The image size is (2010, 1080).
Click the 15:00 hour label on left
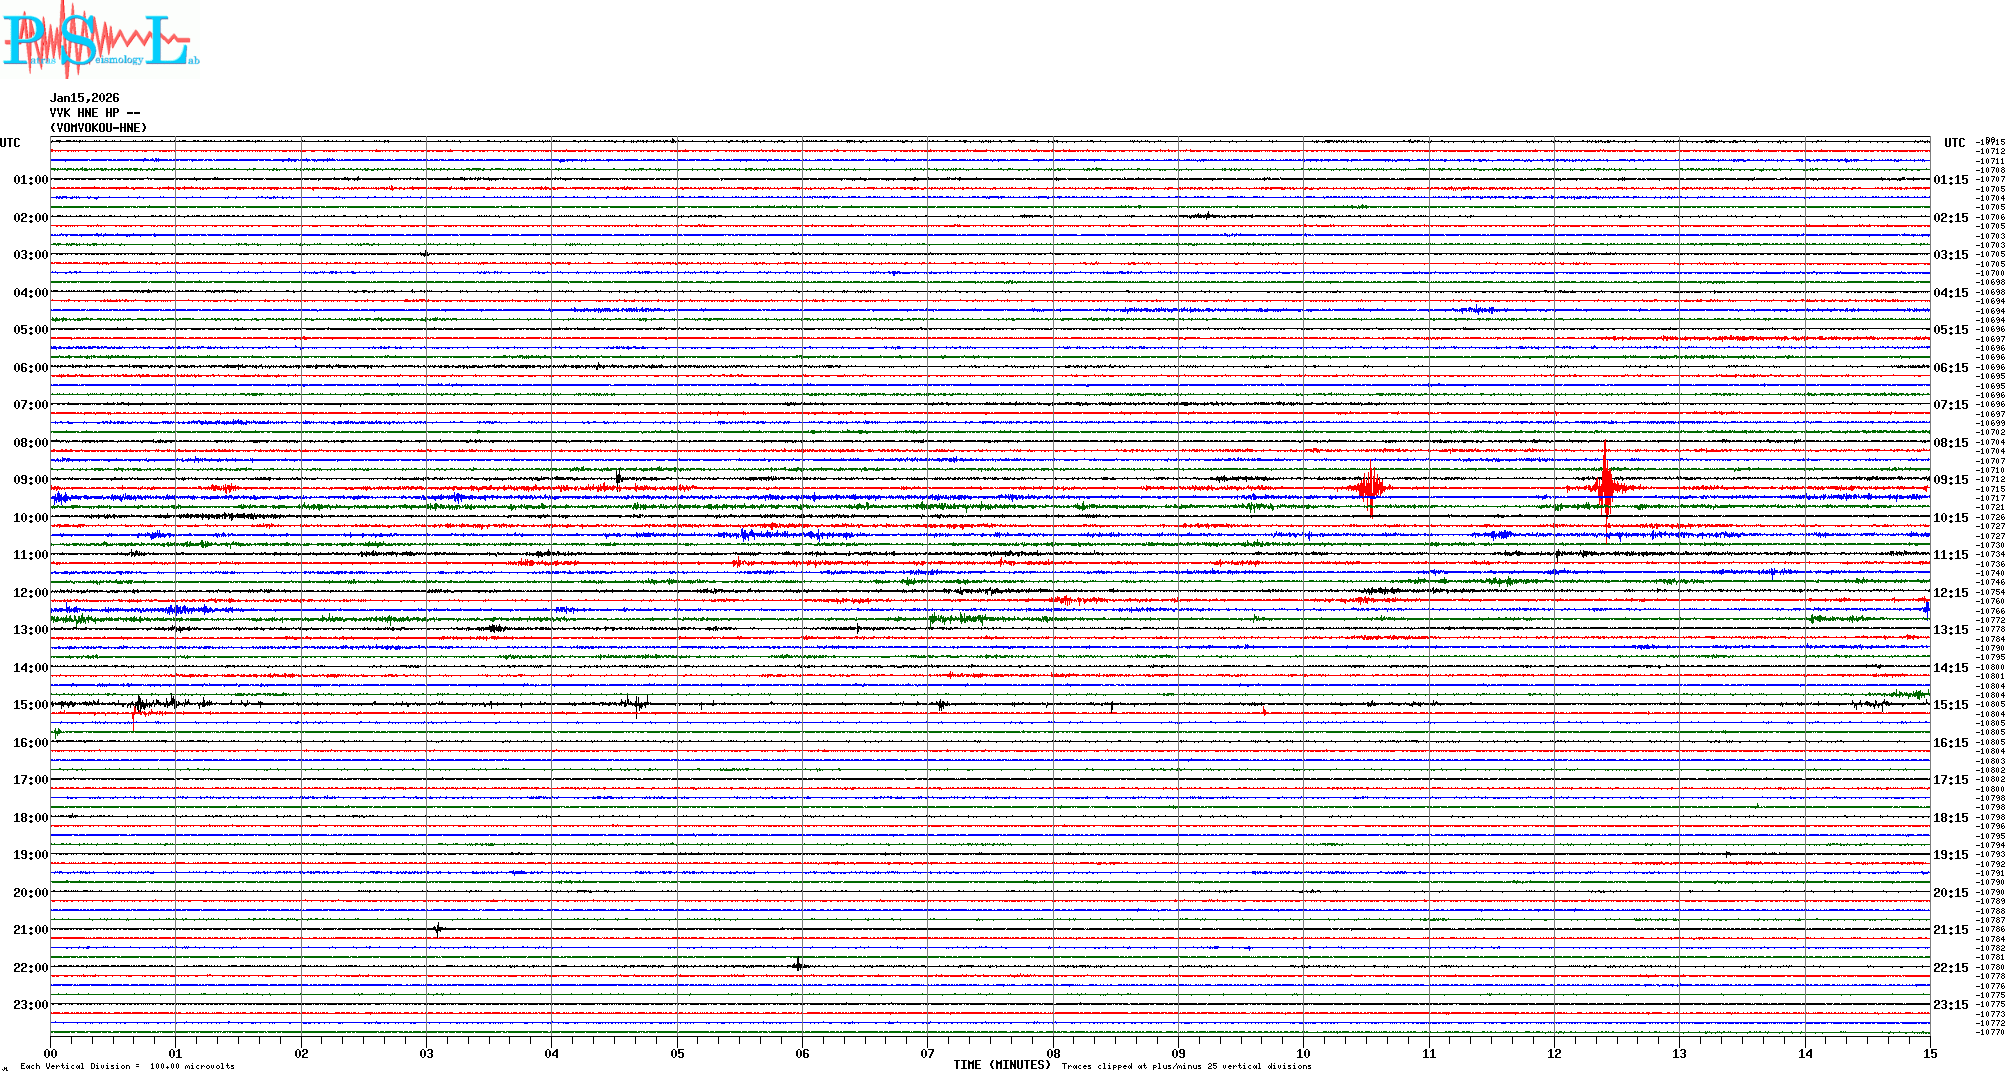coord(30,705)
